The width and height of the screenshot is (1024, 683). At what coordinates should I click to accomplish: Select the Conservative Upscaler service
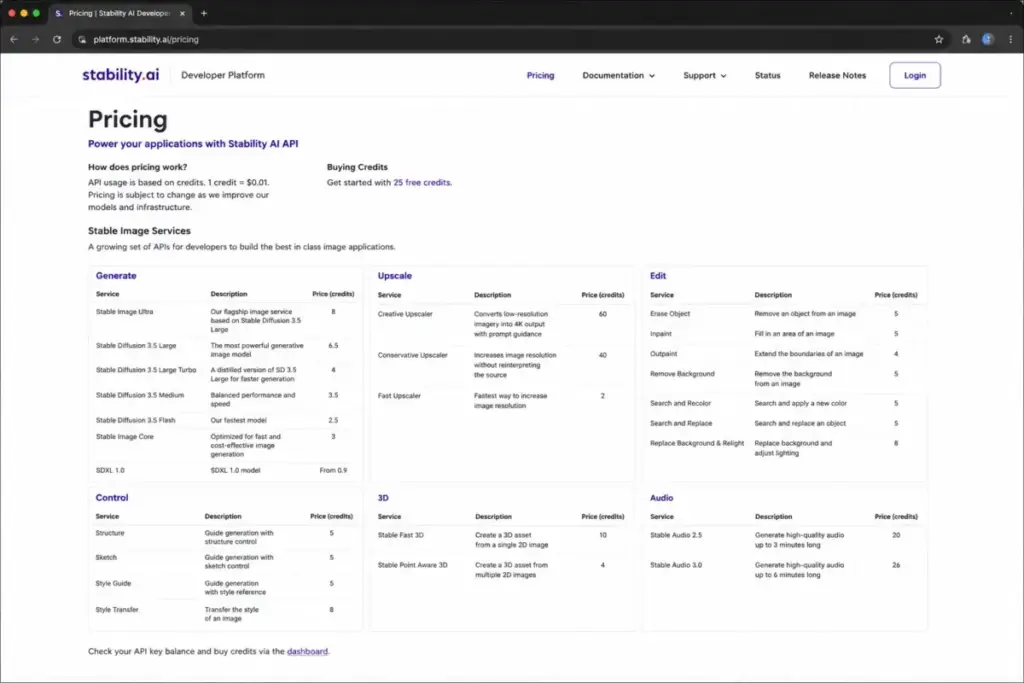coord(412,355)
